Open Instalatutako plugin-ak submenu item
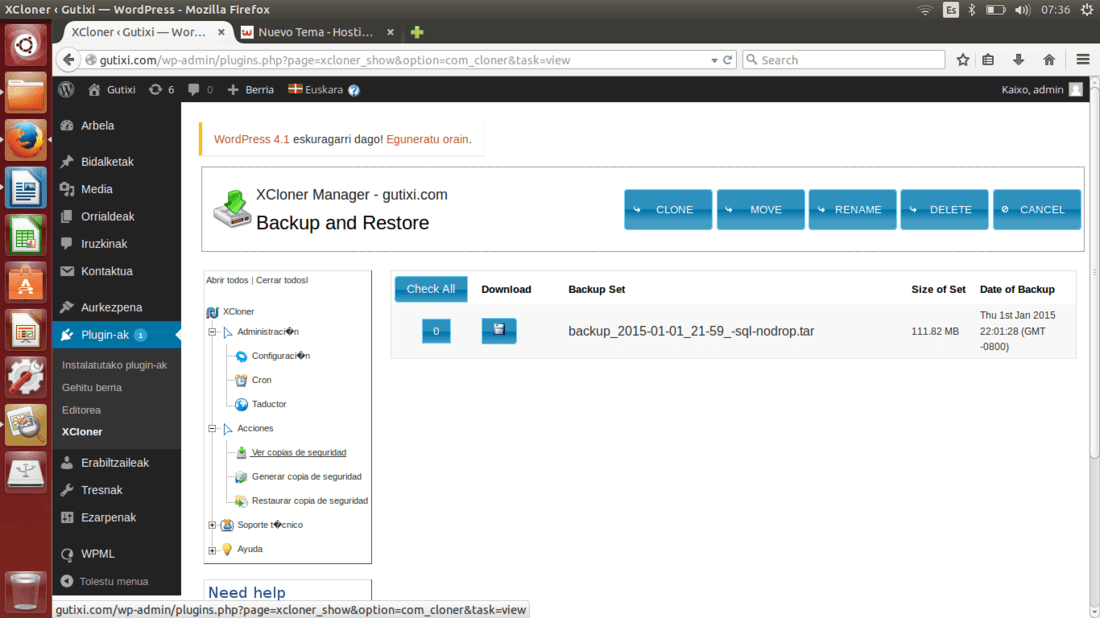This screenshot has width=1100, height=618. [x=114, y=365]
